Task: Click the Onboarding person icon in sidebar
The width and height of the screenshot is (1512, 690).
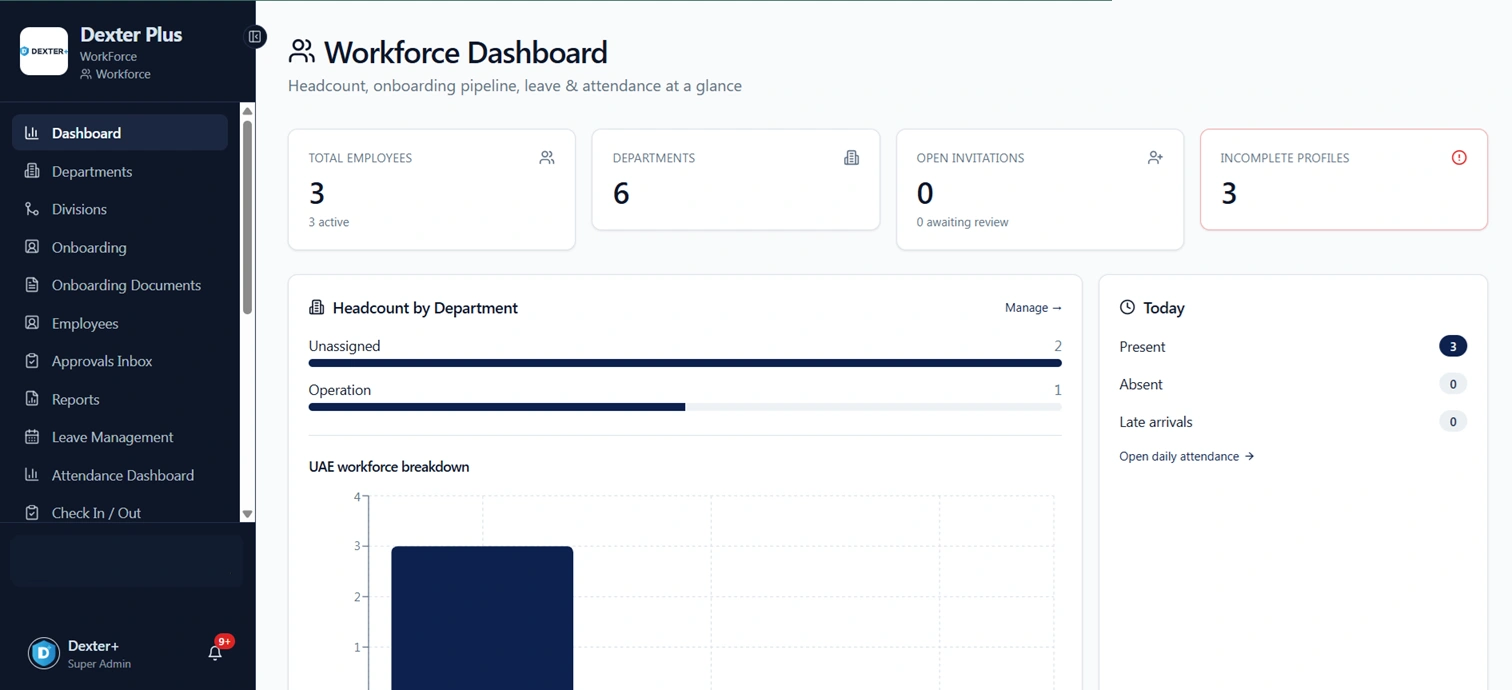Action: [32, 247]
